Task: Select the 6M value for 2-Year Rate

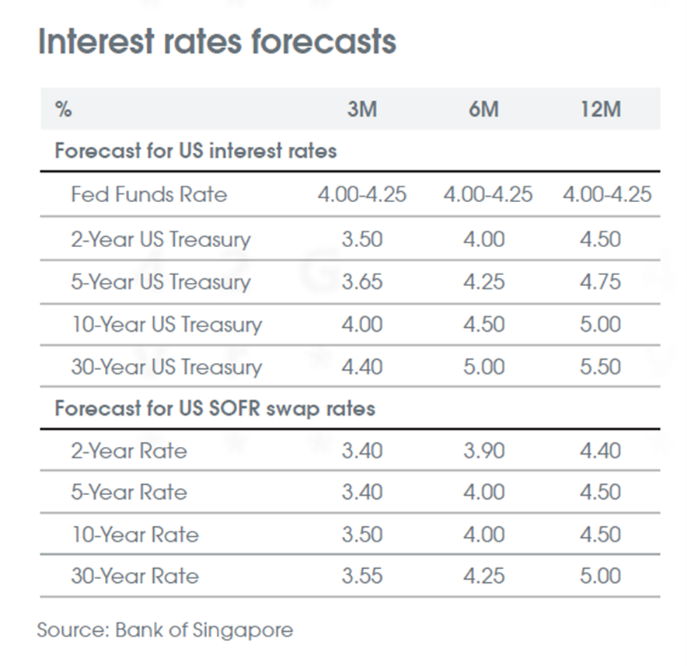Action: coord(485,451)
